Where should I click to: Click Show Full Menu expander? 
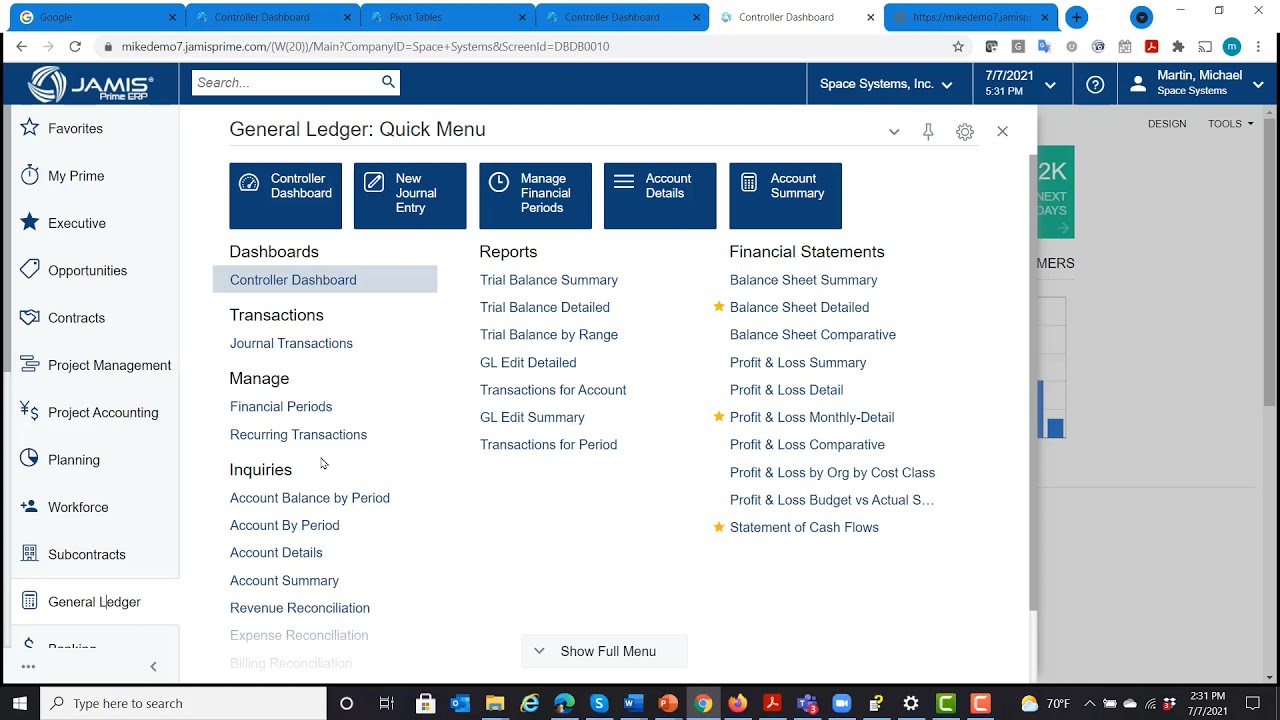pyautogui.click(x=604, y=651)
